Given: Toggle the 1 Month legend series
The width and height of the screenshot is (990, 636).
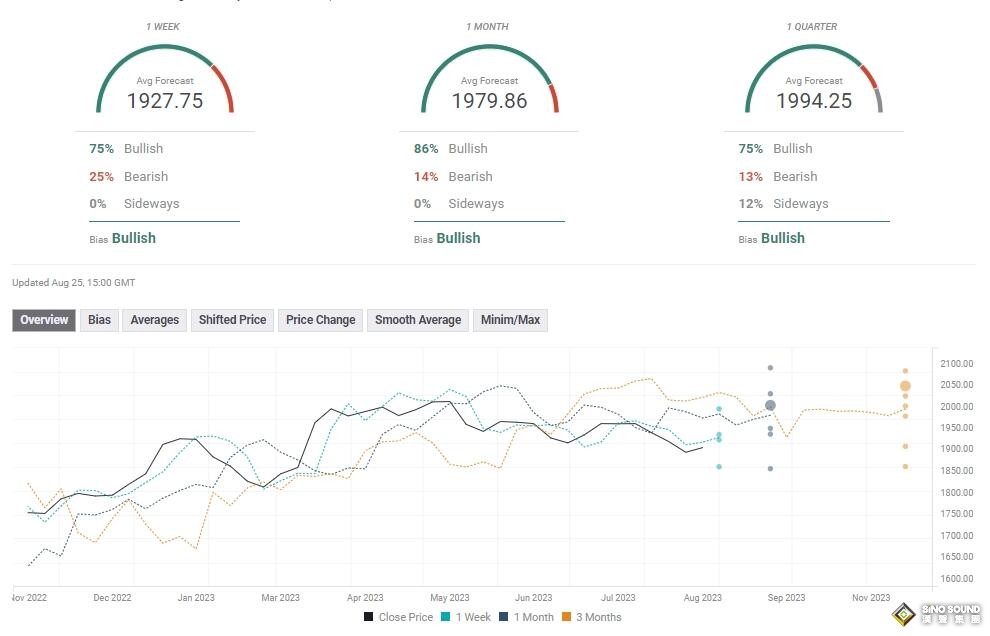Looking at the screenshot, I should (529, 617).
